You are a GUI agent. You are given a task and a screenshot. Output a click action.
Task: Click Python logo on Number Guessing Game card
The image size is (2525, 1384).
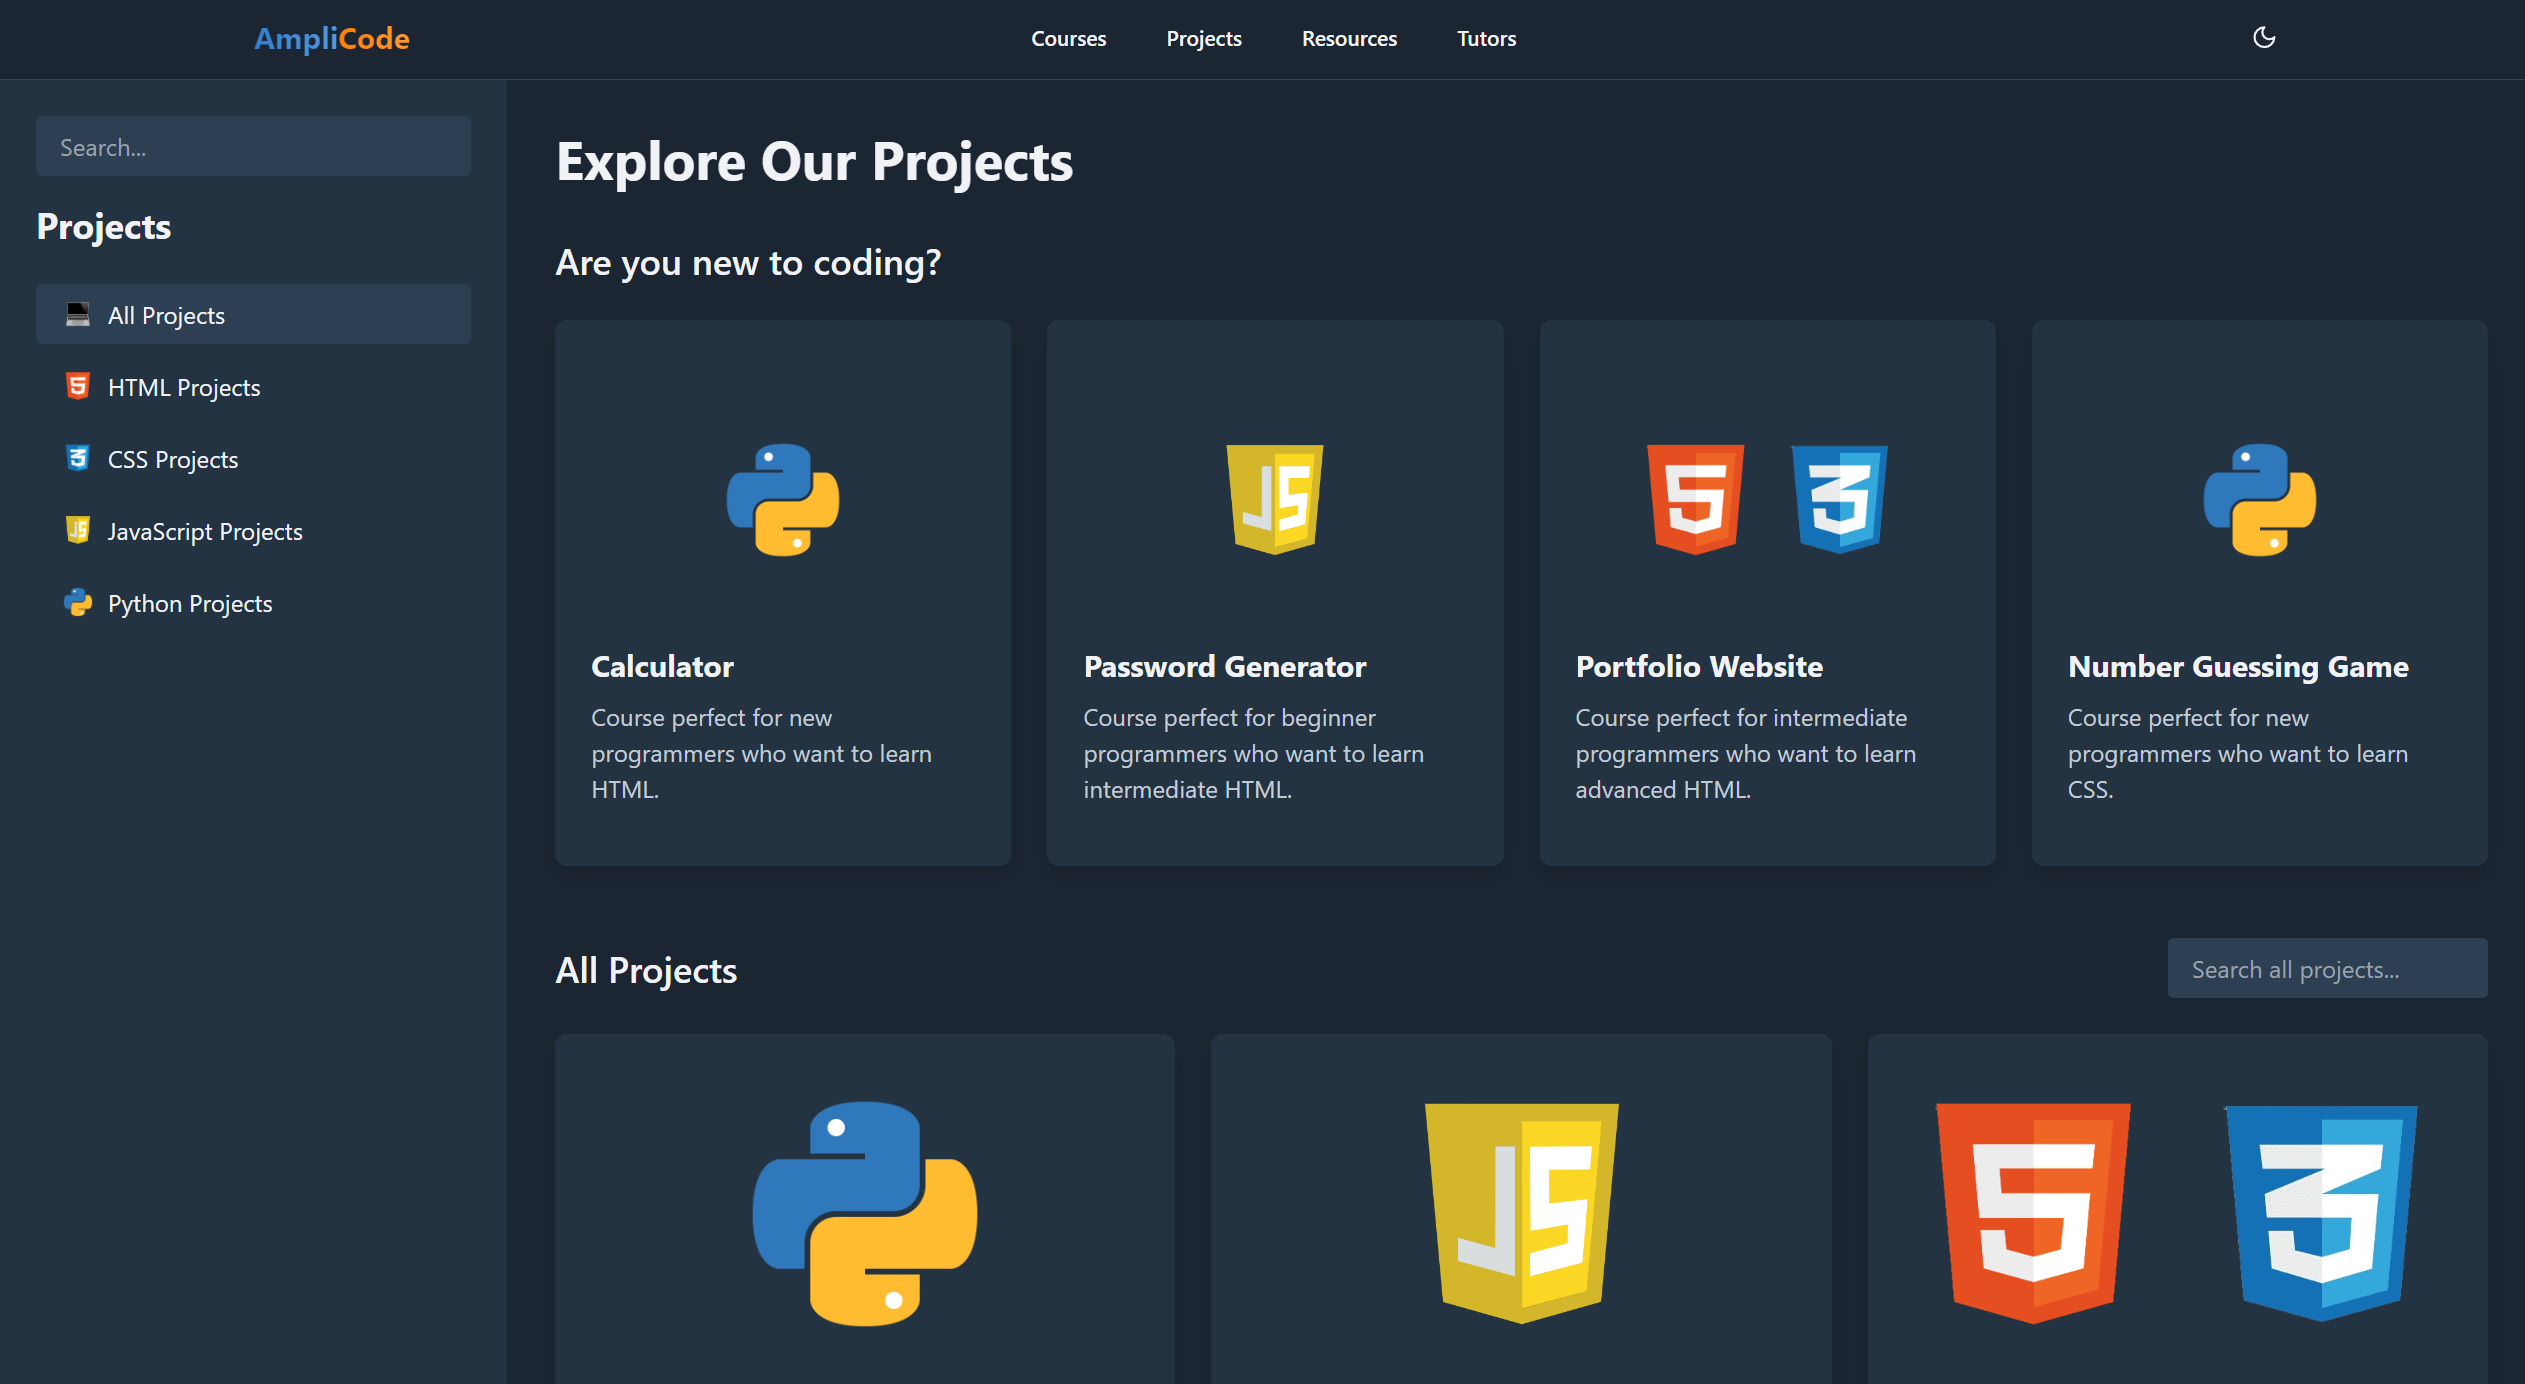2260,499
